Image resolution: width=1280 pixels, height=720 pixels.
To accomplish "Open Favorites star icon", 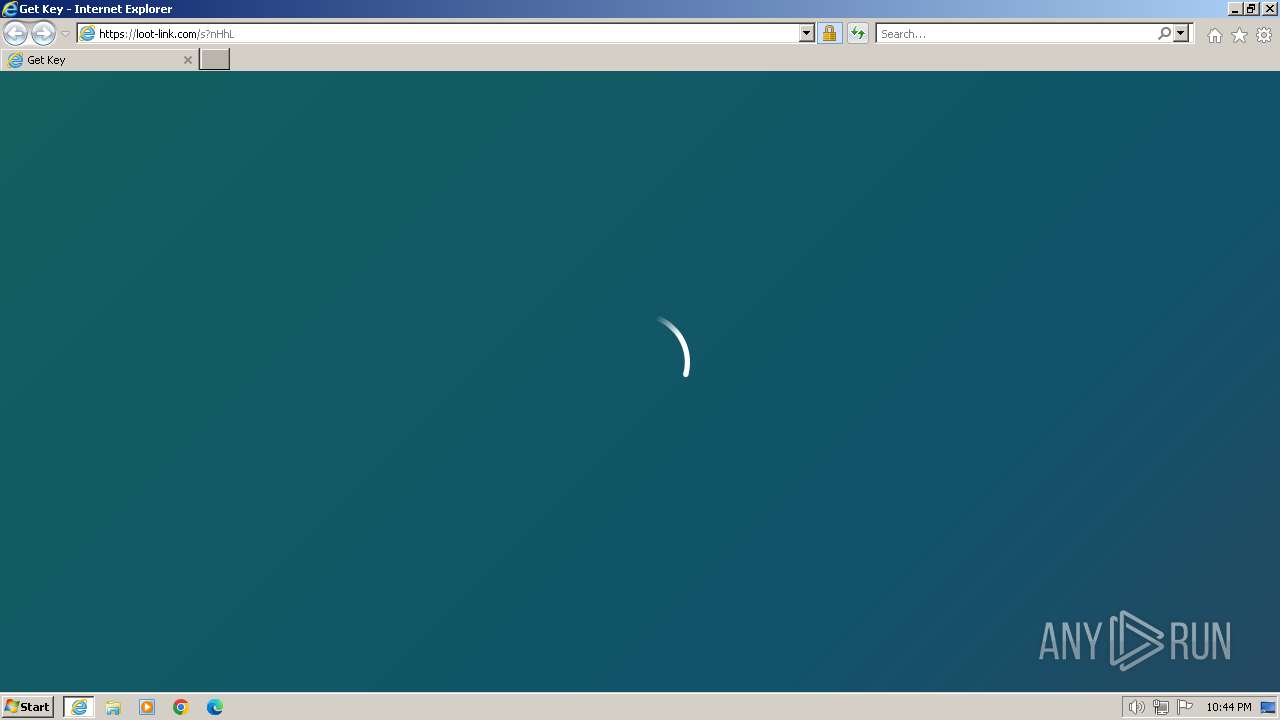I will [x=1239, y=35].
